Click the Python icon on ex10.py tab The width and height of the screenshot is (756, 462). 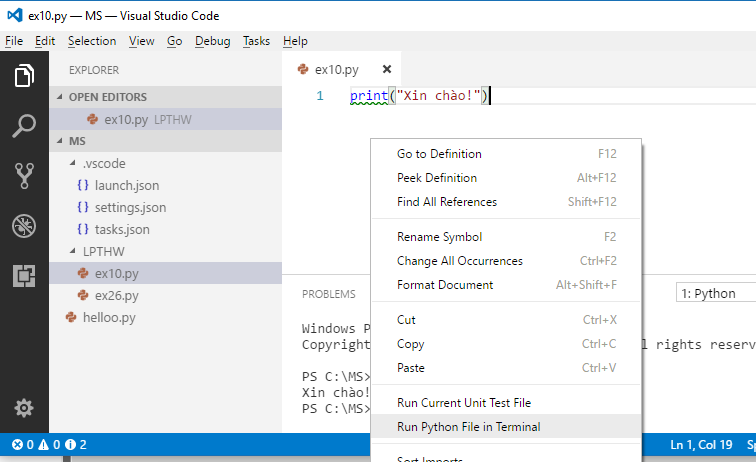[303, 69]
